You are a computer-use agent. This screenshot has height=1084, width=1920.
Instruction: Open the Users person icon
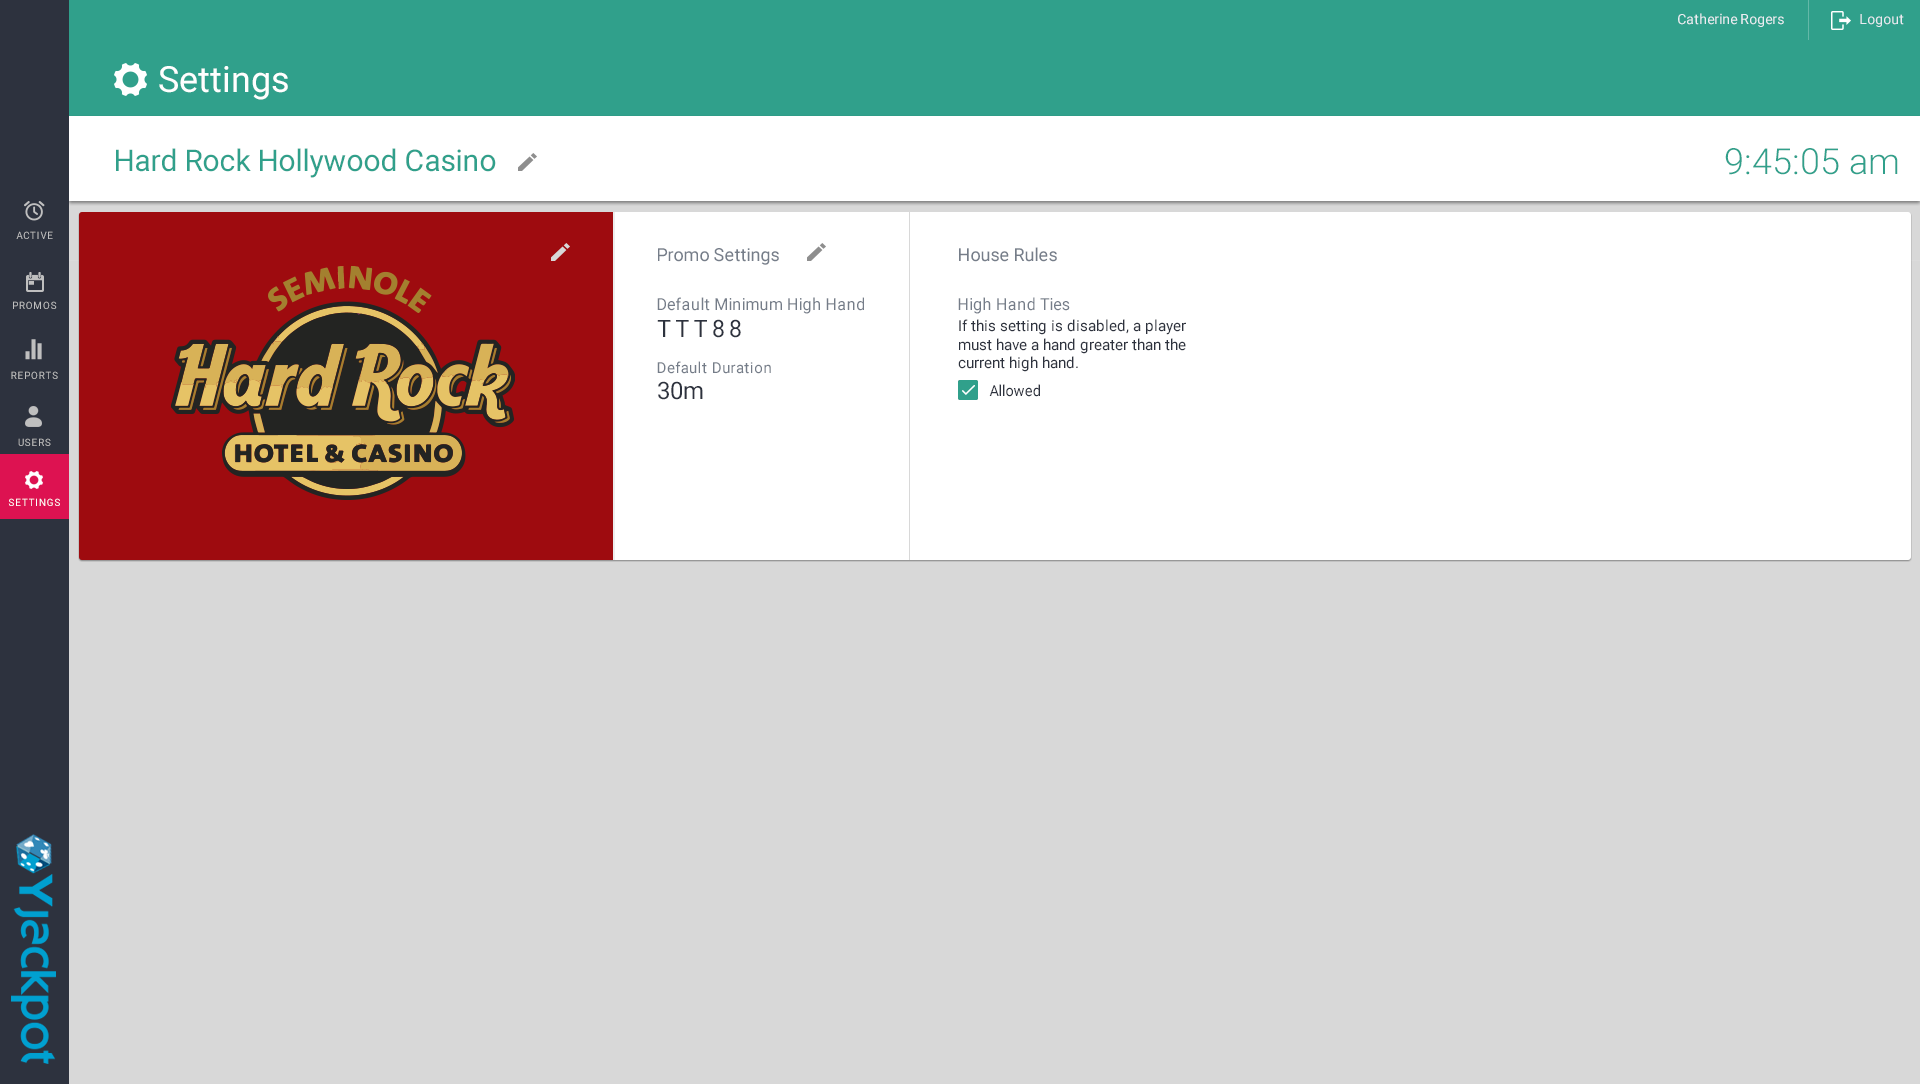(34, 417)
